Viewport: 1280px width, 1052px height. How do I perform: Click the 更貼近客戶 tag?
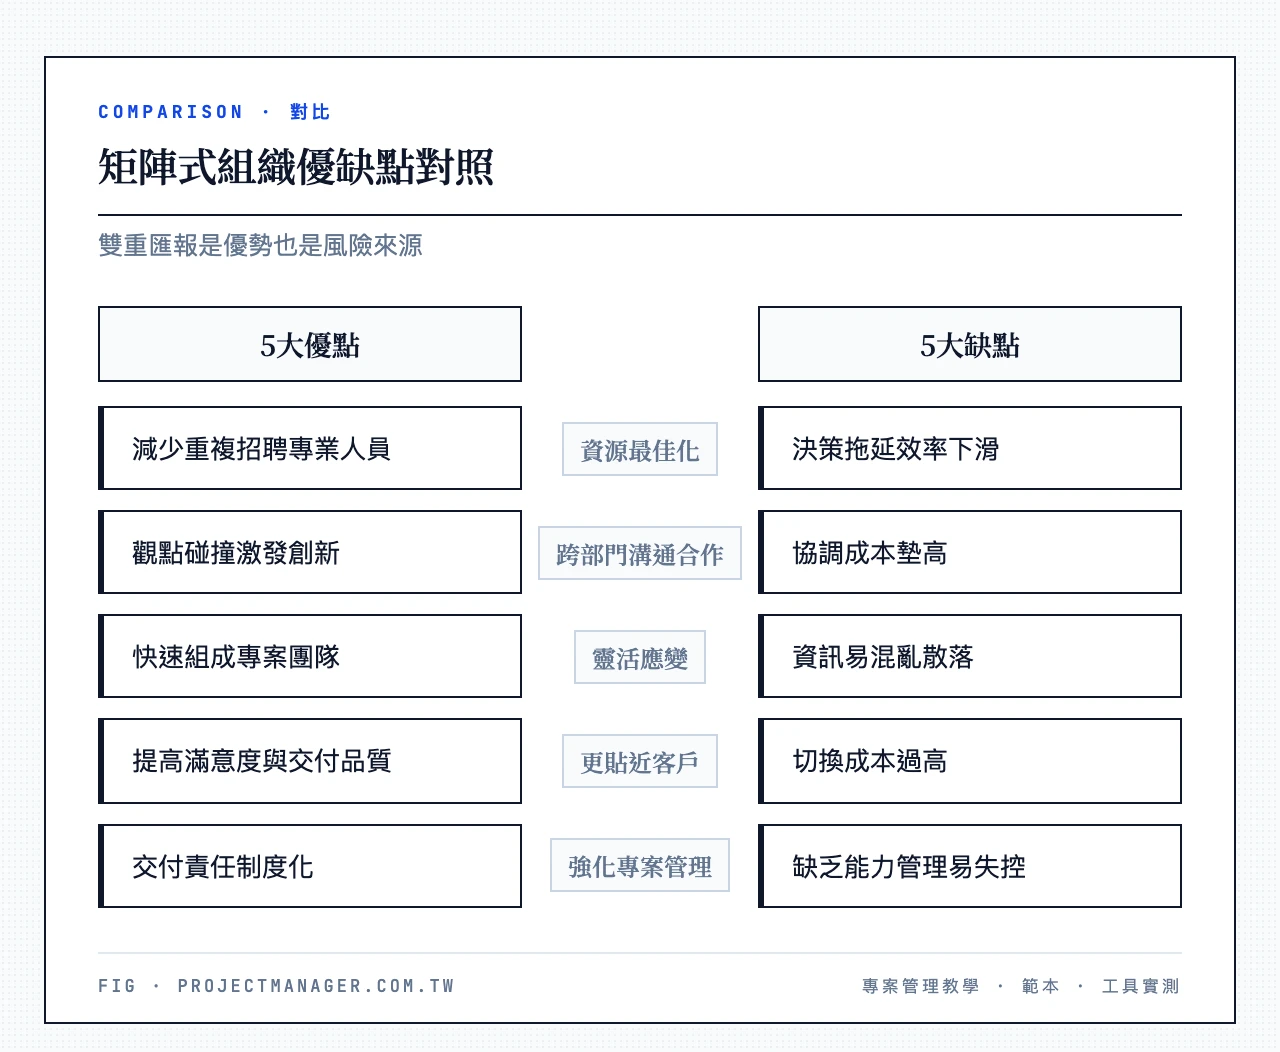point(640,761)
